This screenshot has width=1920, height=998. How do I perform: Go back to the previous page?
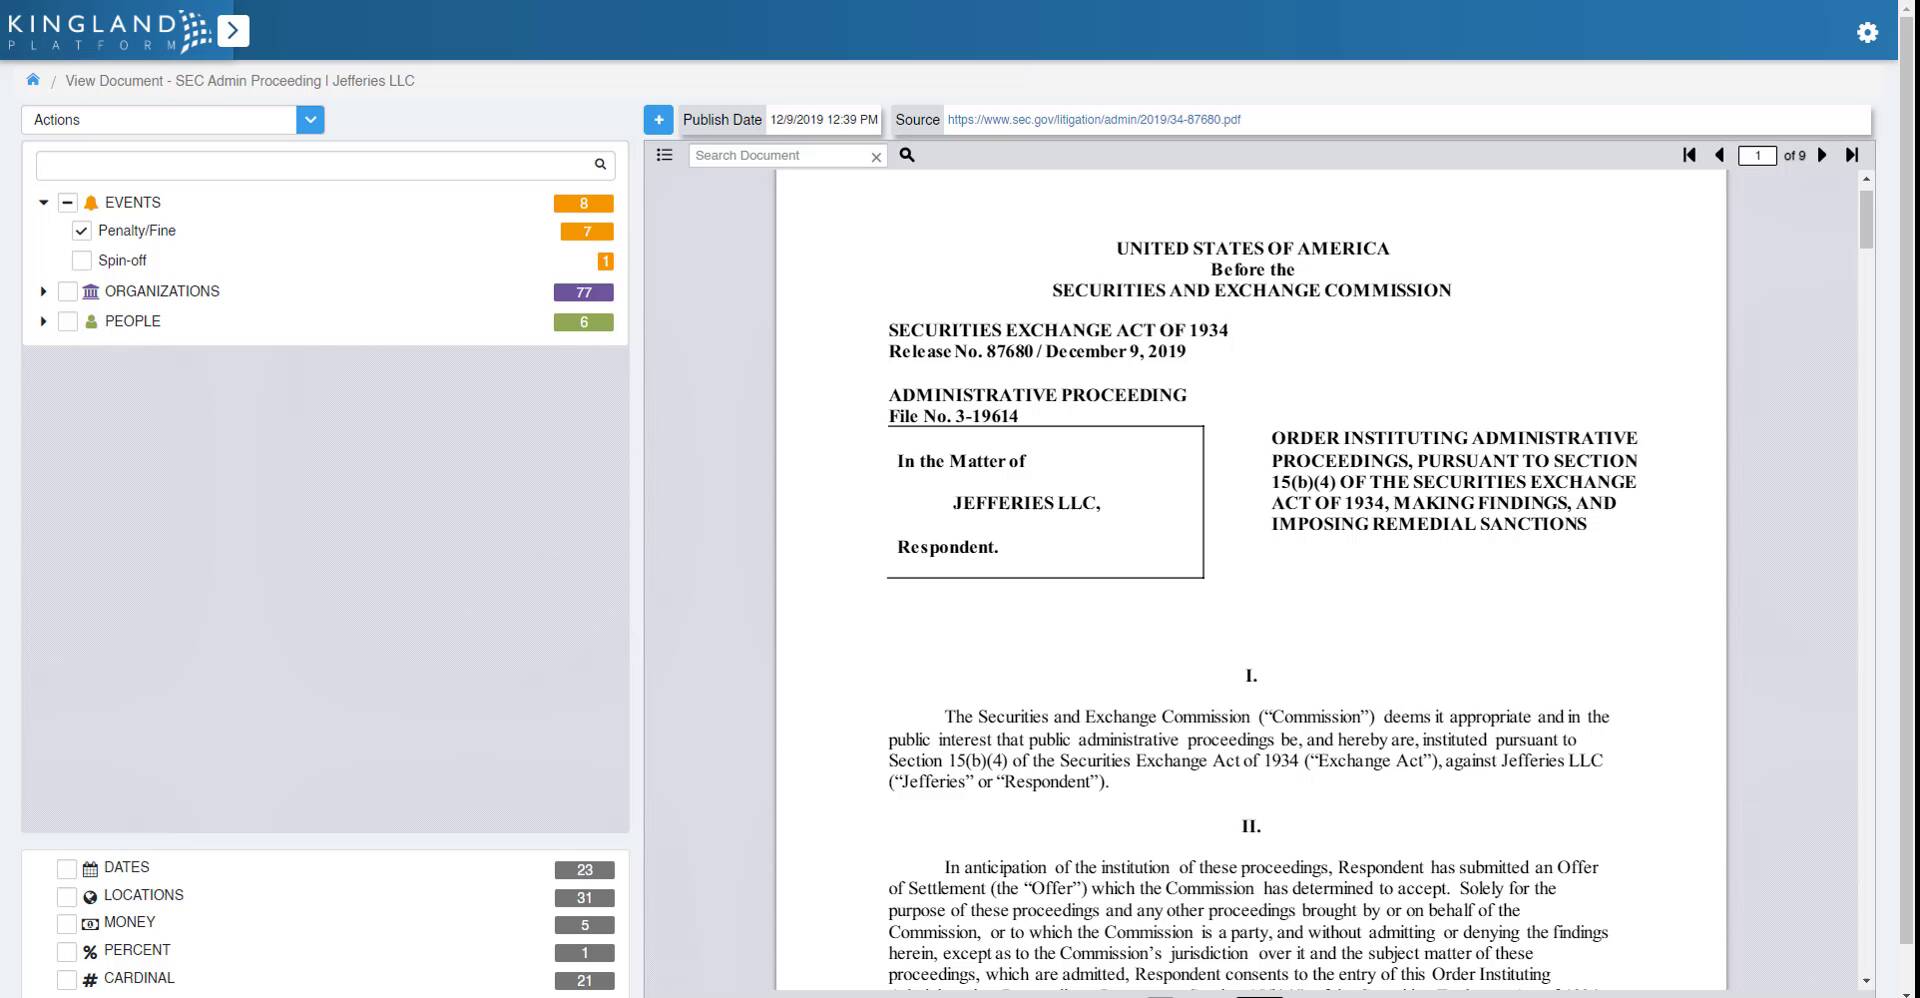pyautogui.click(x=1720, y=155)
